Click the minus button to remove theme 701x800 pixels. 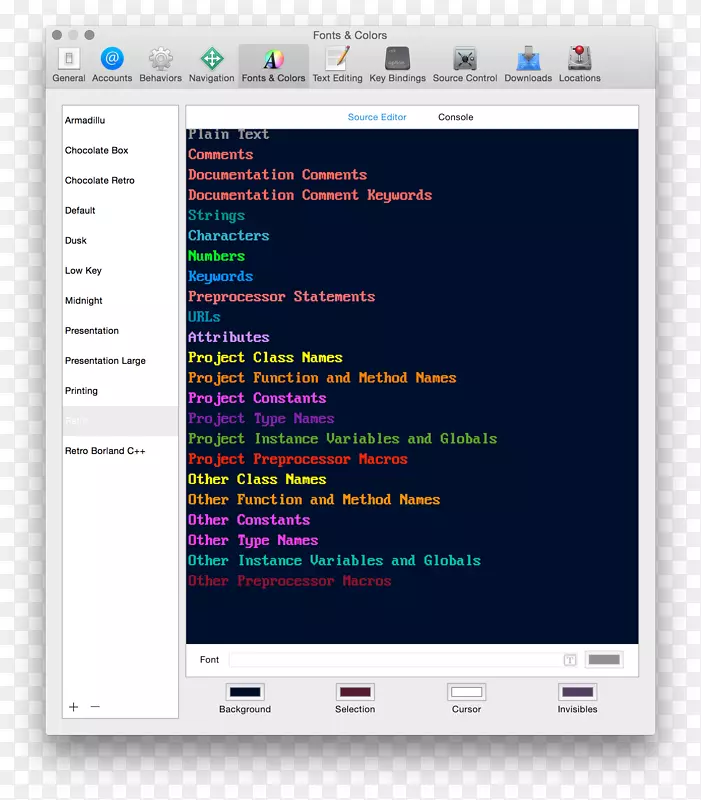click(95, 707)
